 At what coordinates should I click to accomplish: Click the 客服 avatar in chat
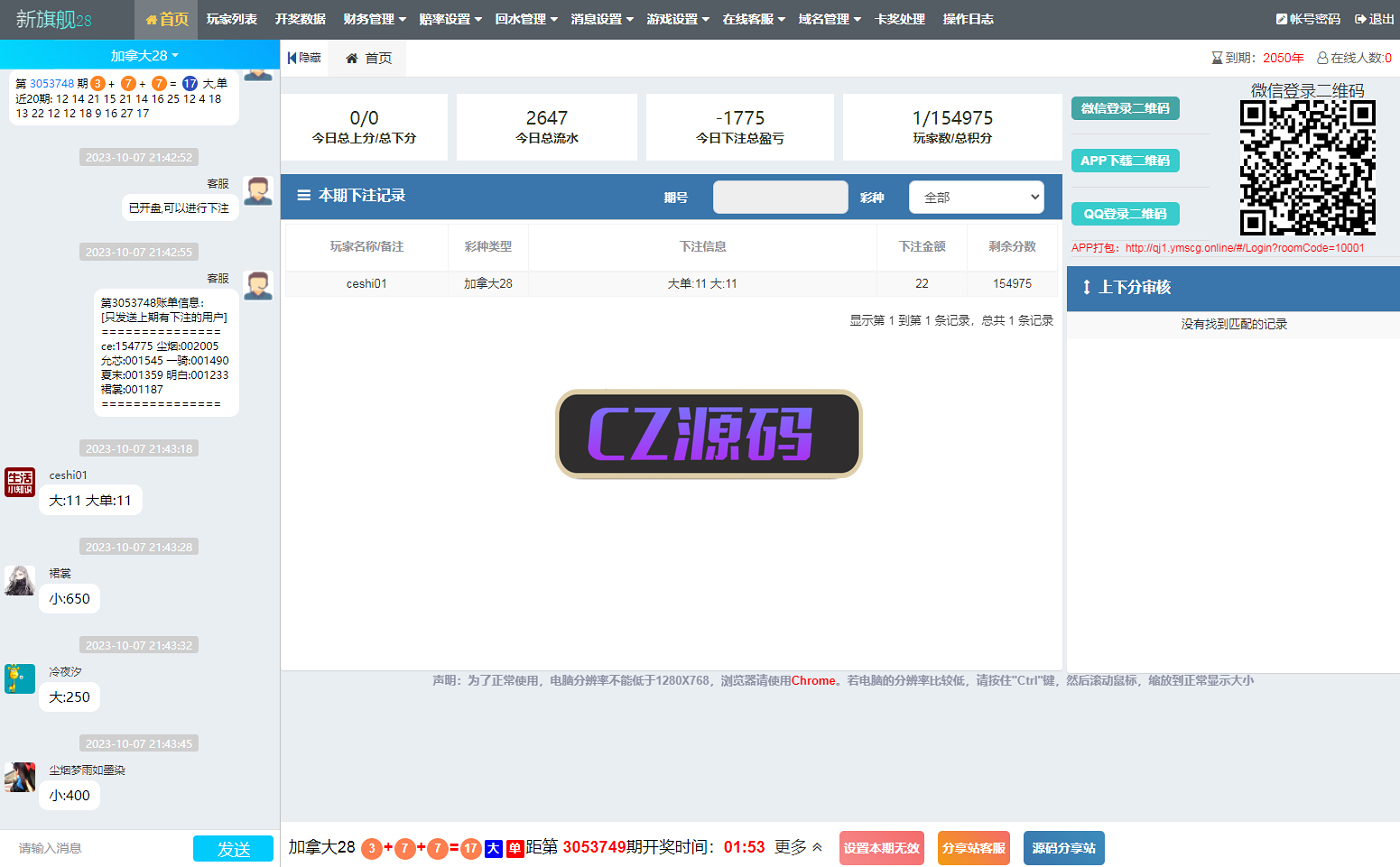[x=258, y=191]
